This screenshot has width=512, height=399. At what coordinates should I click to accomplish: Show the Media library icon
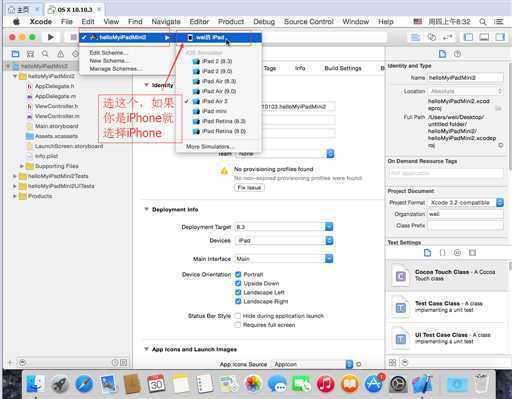point(472,253)
